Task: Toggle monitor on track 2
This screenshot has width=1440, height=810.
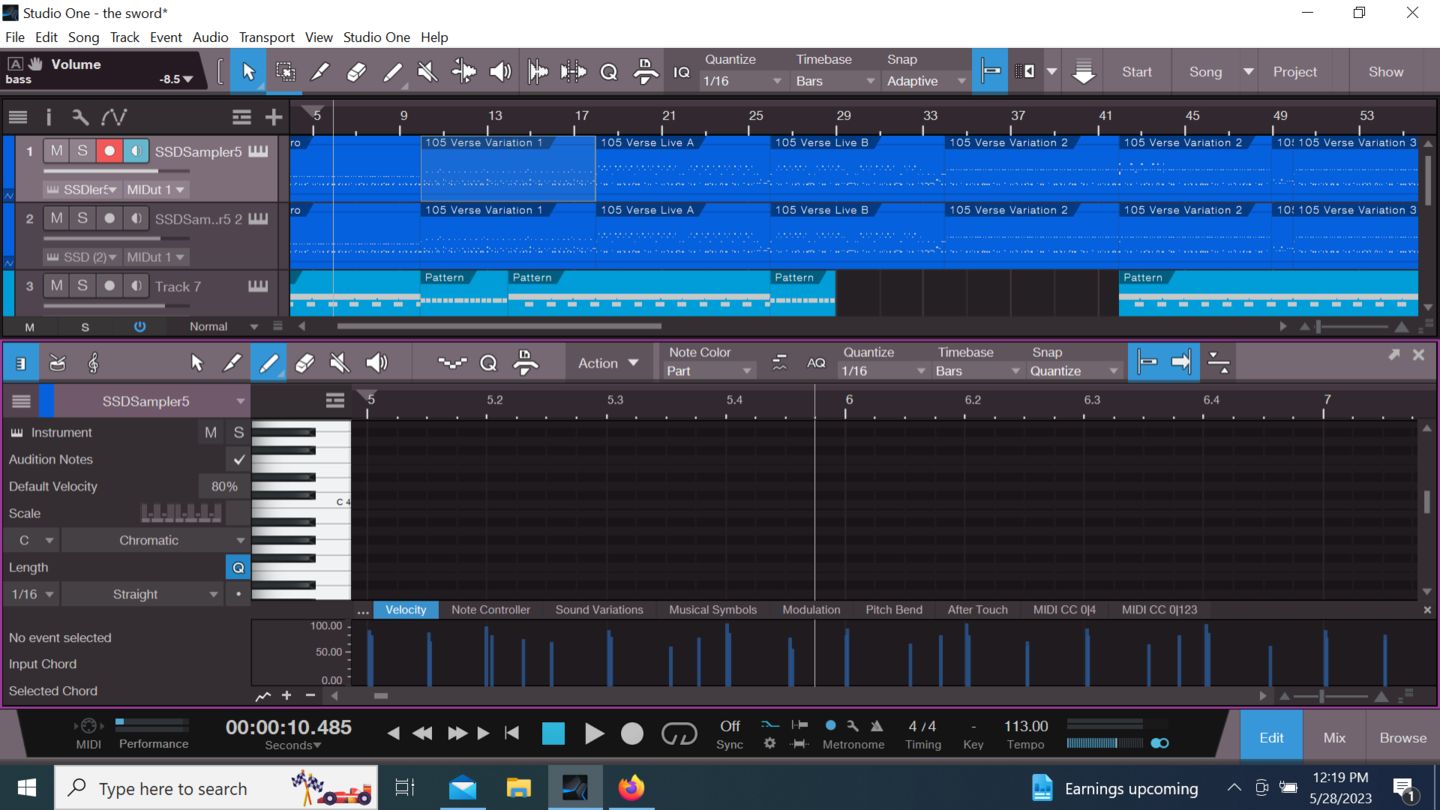Action: pyautogui.click(x=135, y=218)
